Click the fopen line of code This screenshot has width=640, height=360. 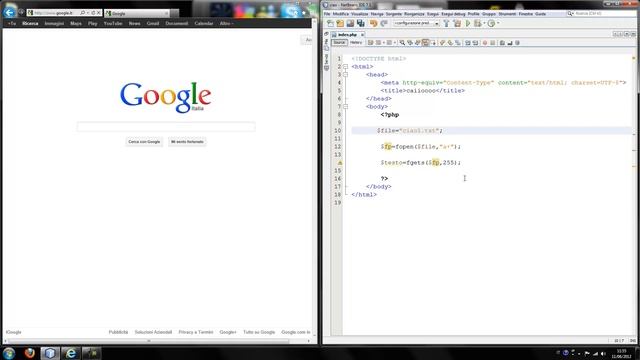[x=420, y=147]
